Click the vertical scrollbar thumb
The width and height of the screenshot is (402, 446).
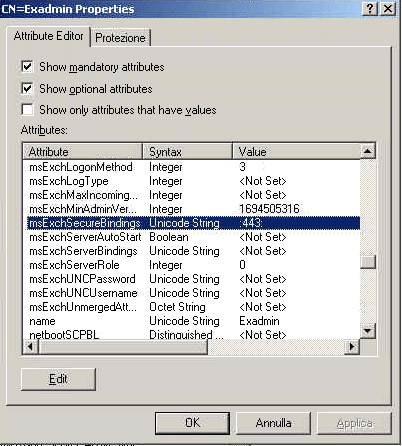click(x=368, y=262)
